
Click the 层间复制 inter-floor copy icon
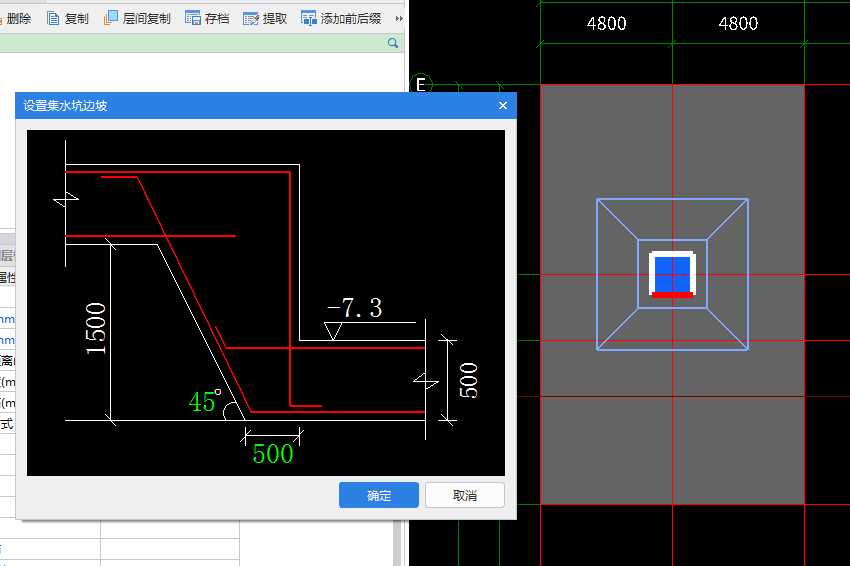pyautogui.click(x=111, y=18)
